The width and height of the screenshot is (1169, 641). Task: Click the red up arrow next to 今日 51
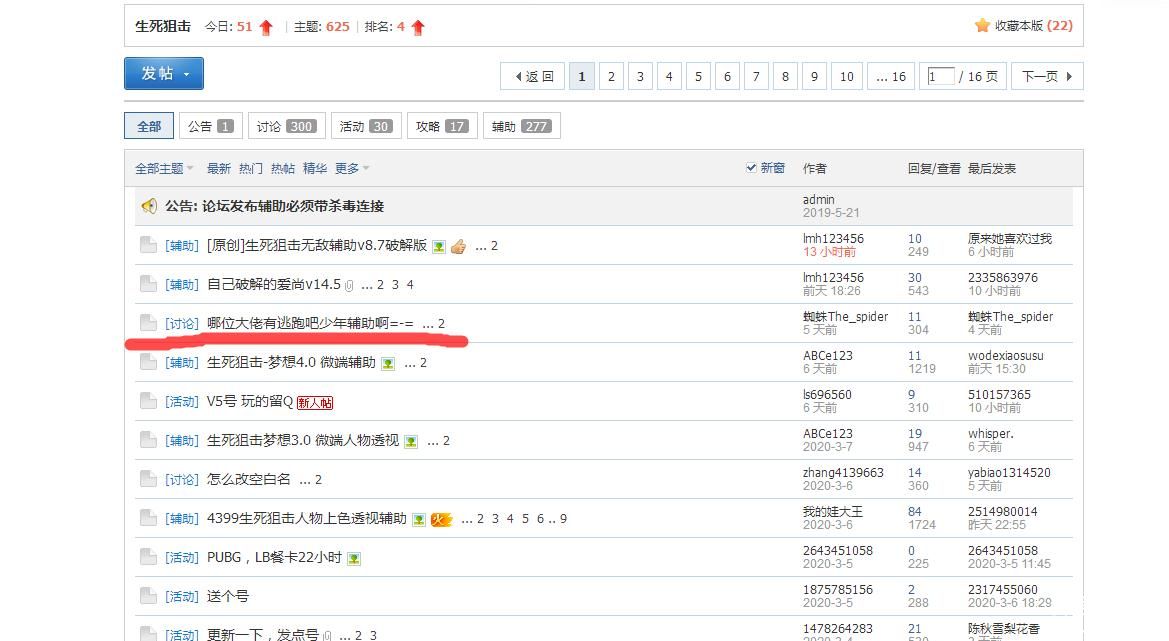[x=266, y=28]
